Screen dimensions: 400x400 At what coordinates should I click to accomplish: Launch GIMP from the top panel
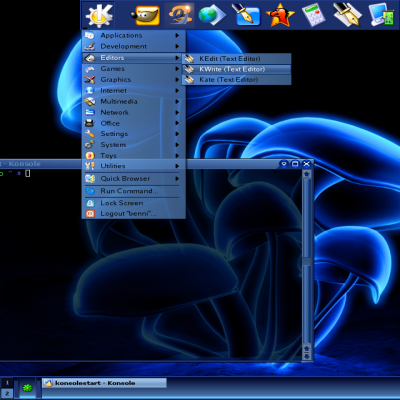[x=145, y=15]
